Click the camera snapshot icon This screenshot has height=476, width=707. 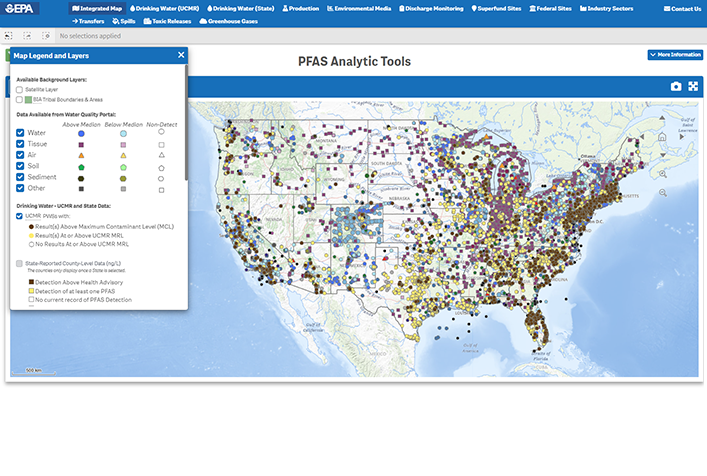click(x=676, y=87)
